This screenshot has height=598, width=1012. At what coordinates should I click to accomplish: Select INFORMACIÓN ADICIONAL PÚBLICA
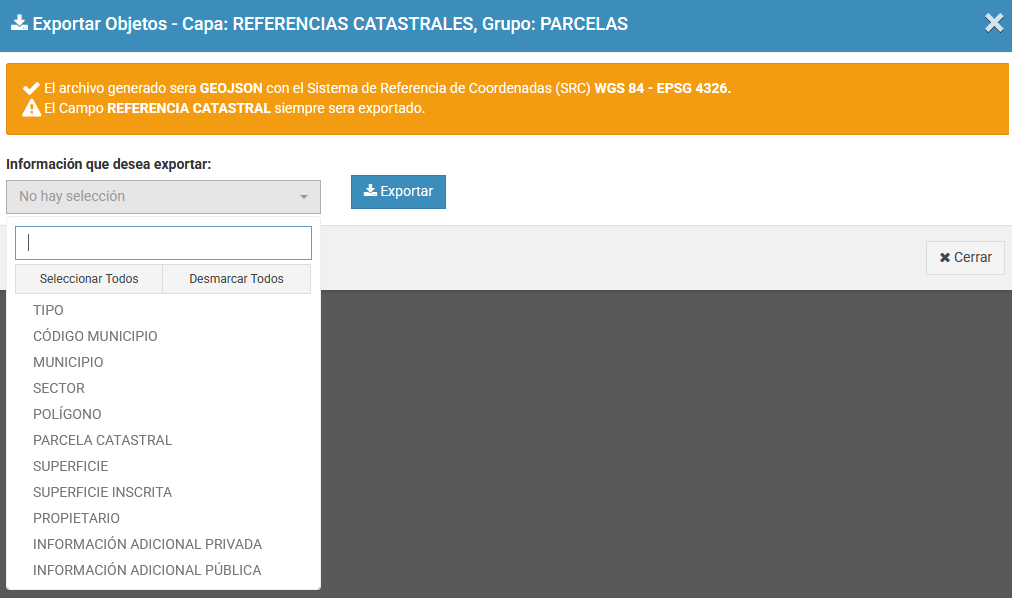147,570
